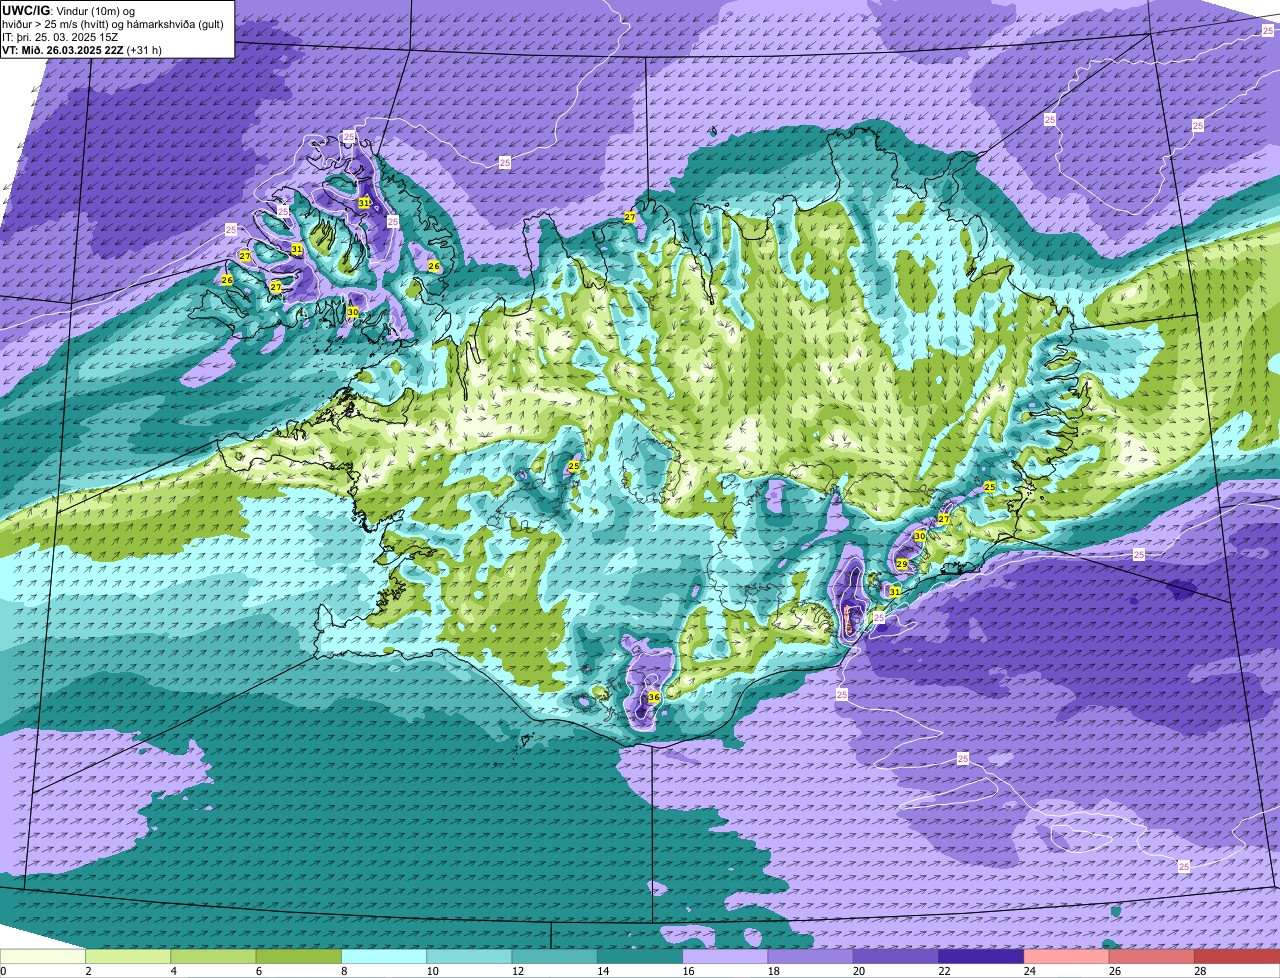Select the 8–10 m/s cyan legend swatch
Viewport: 1280px width, 978px height.
(384, 956)
